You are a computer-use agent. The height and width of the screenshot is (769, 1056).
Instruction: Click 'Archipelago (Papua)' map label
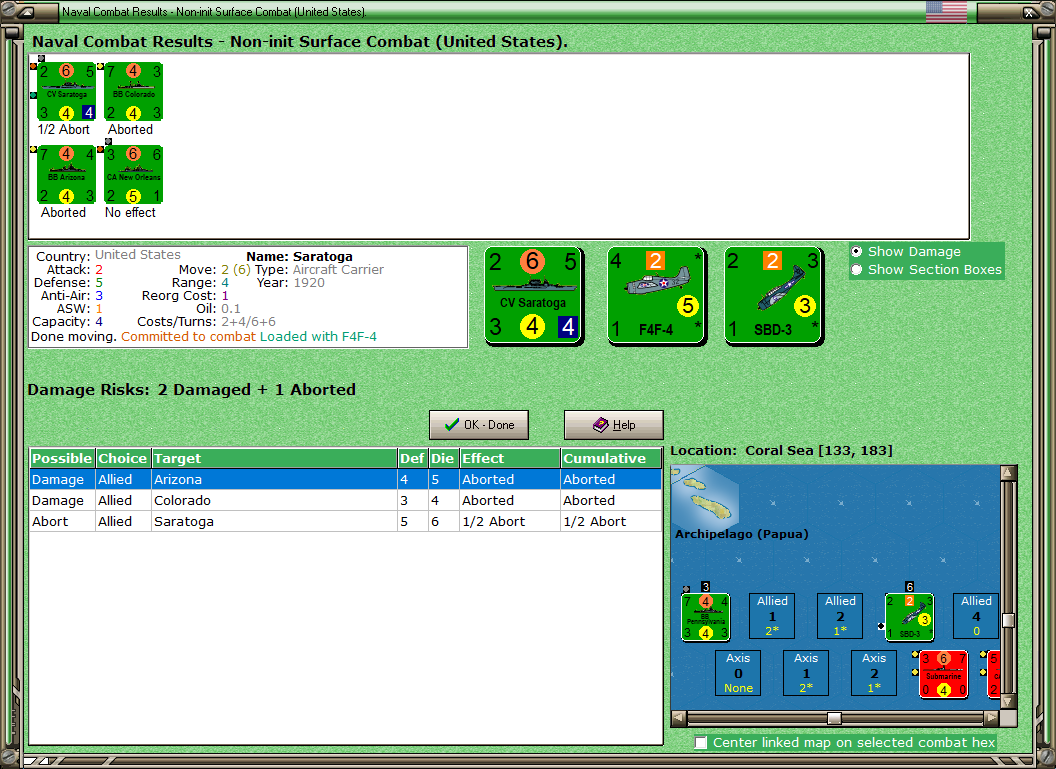[741, 534]
